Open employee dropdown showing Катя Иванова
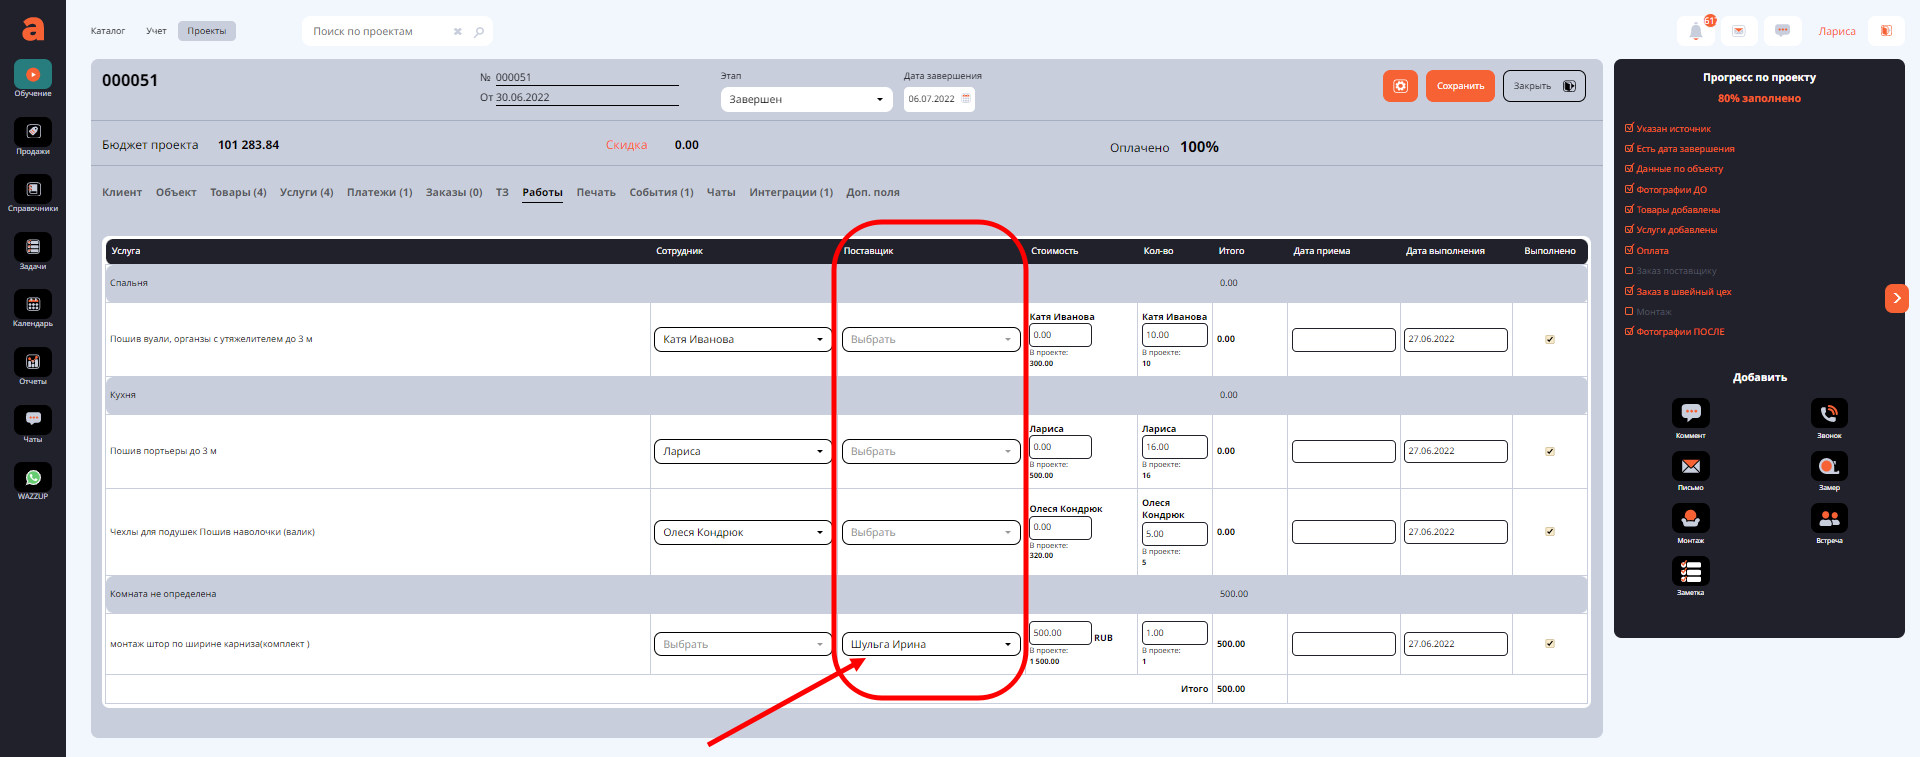Viewport: 1920px width, 757px height. click(x=742, y=340)
